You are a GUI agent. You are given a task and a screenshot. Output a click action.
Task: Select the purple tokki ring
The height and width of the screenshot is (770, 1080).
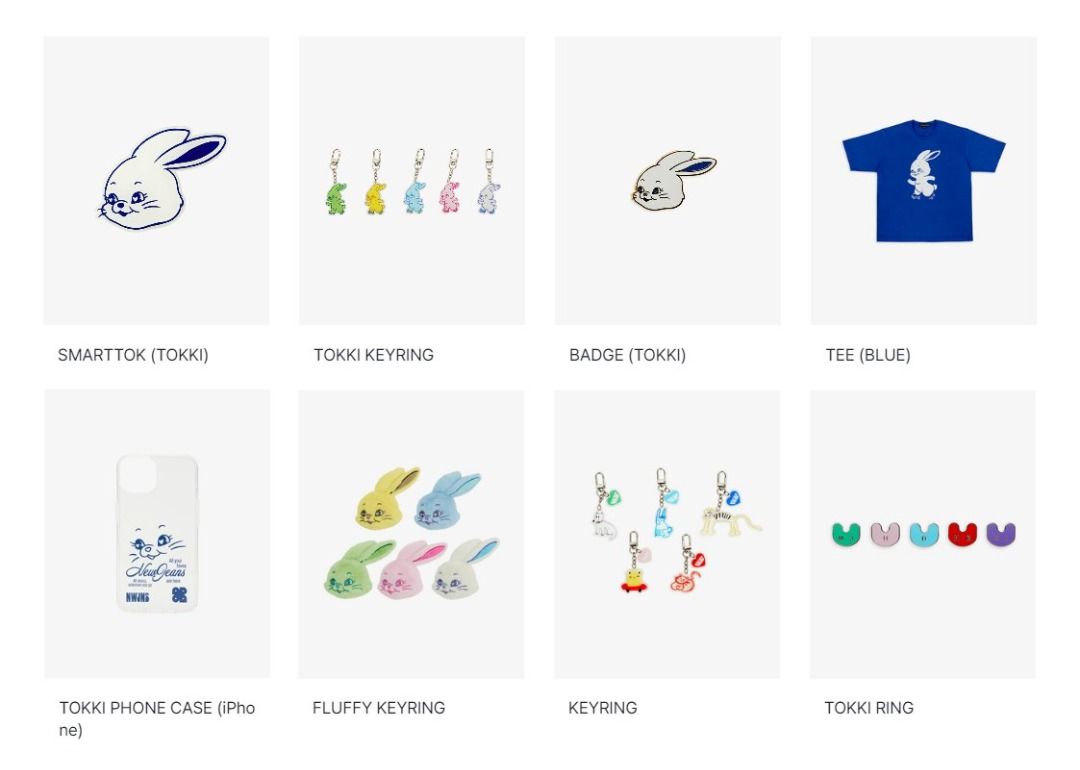click(1001, 534)
